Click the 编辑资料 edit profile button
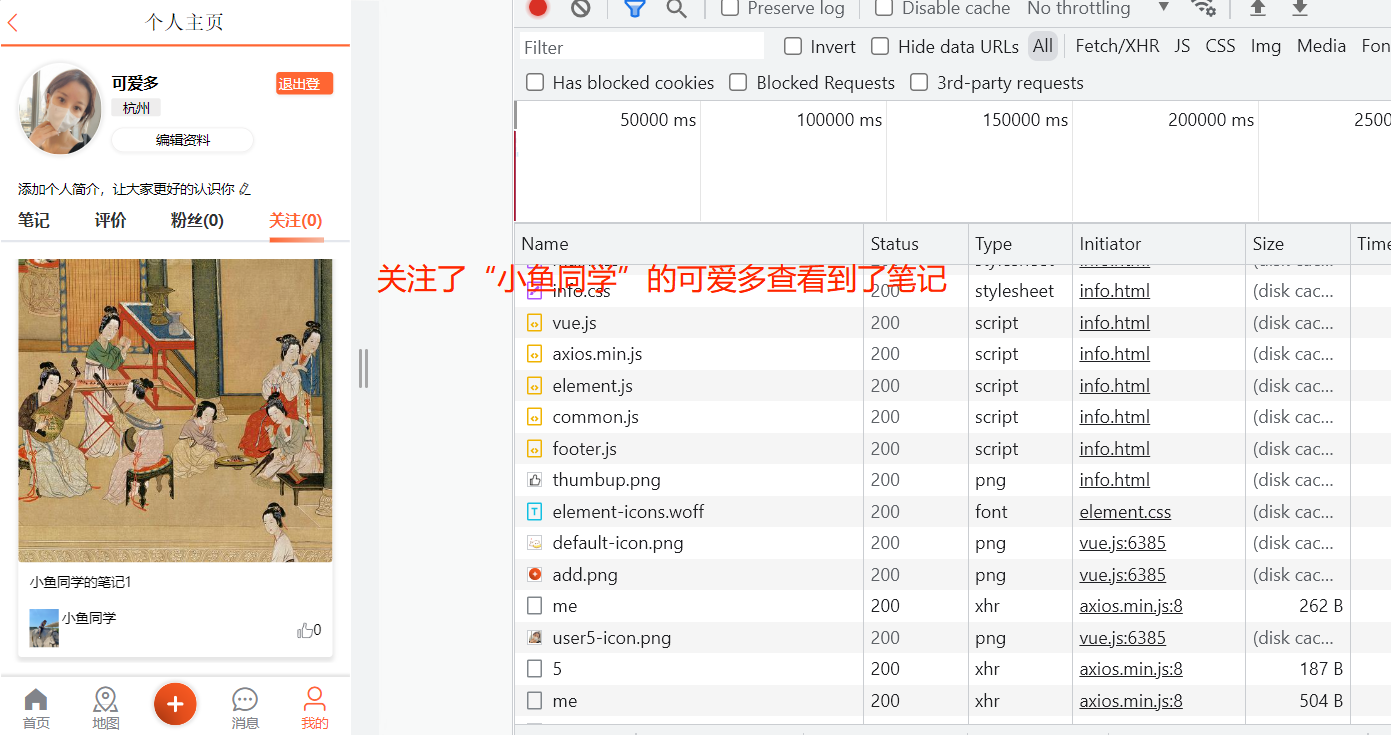Screen dimensions: 1391x735 pyautogui.click(x=182, y=140)
